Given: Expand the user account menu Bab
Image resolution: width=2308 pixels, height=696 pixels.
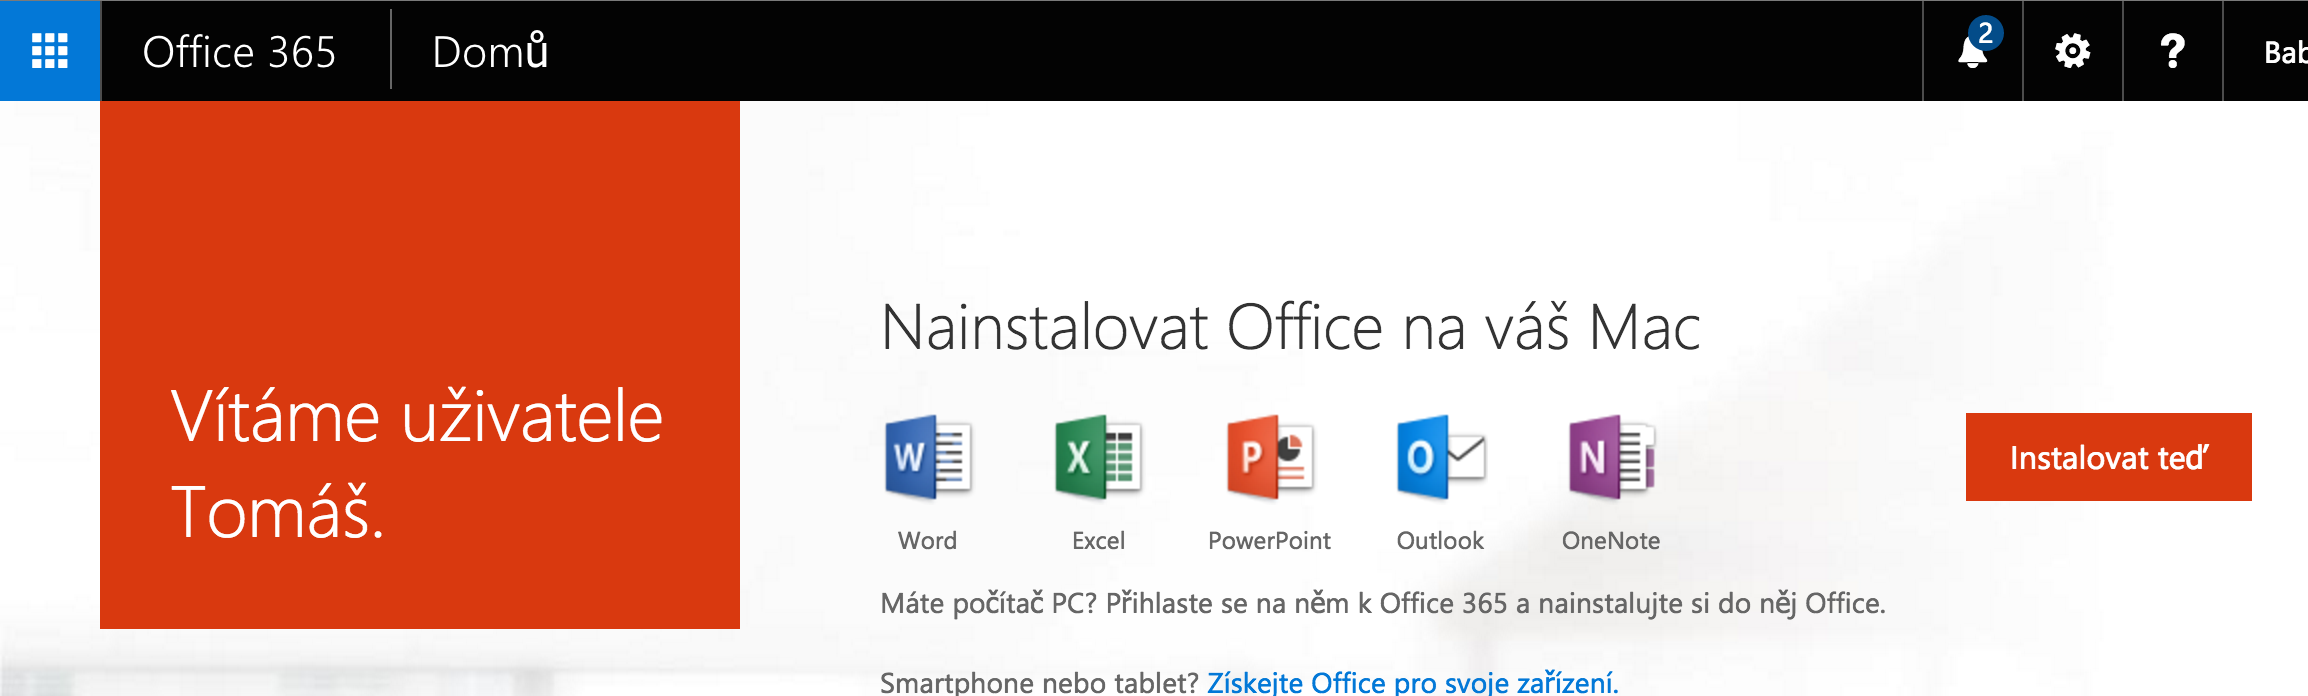Looking at the screenshot, I should click(x=2284, y=52).
